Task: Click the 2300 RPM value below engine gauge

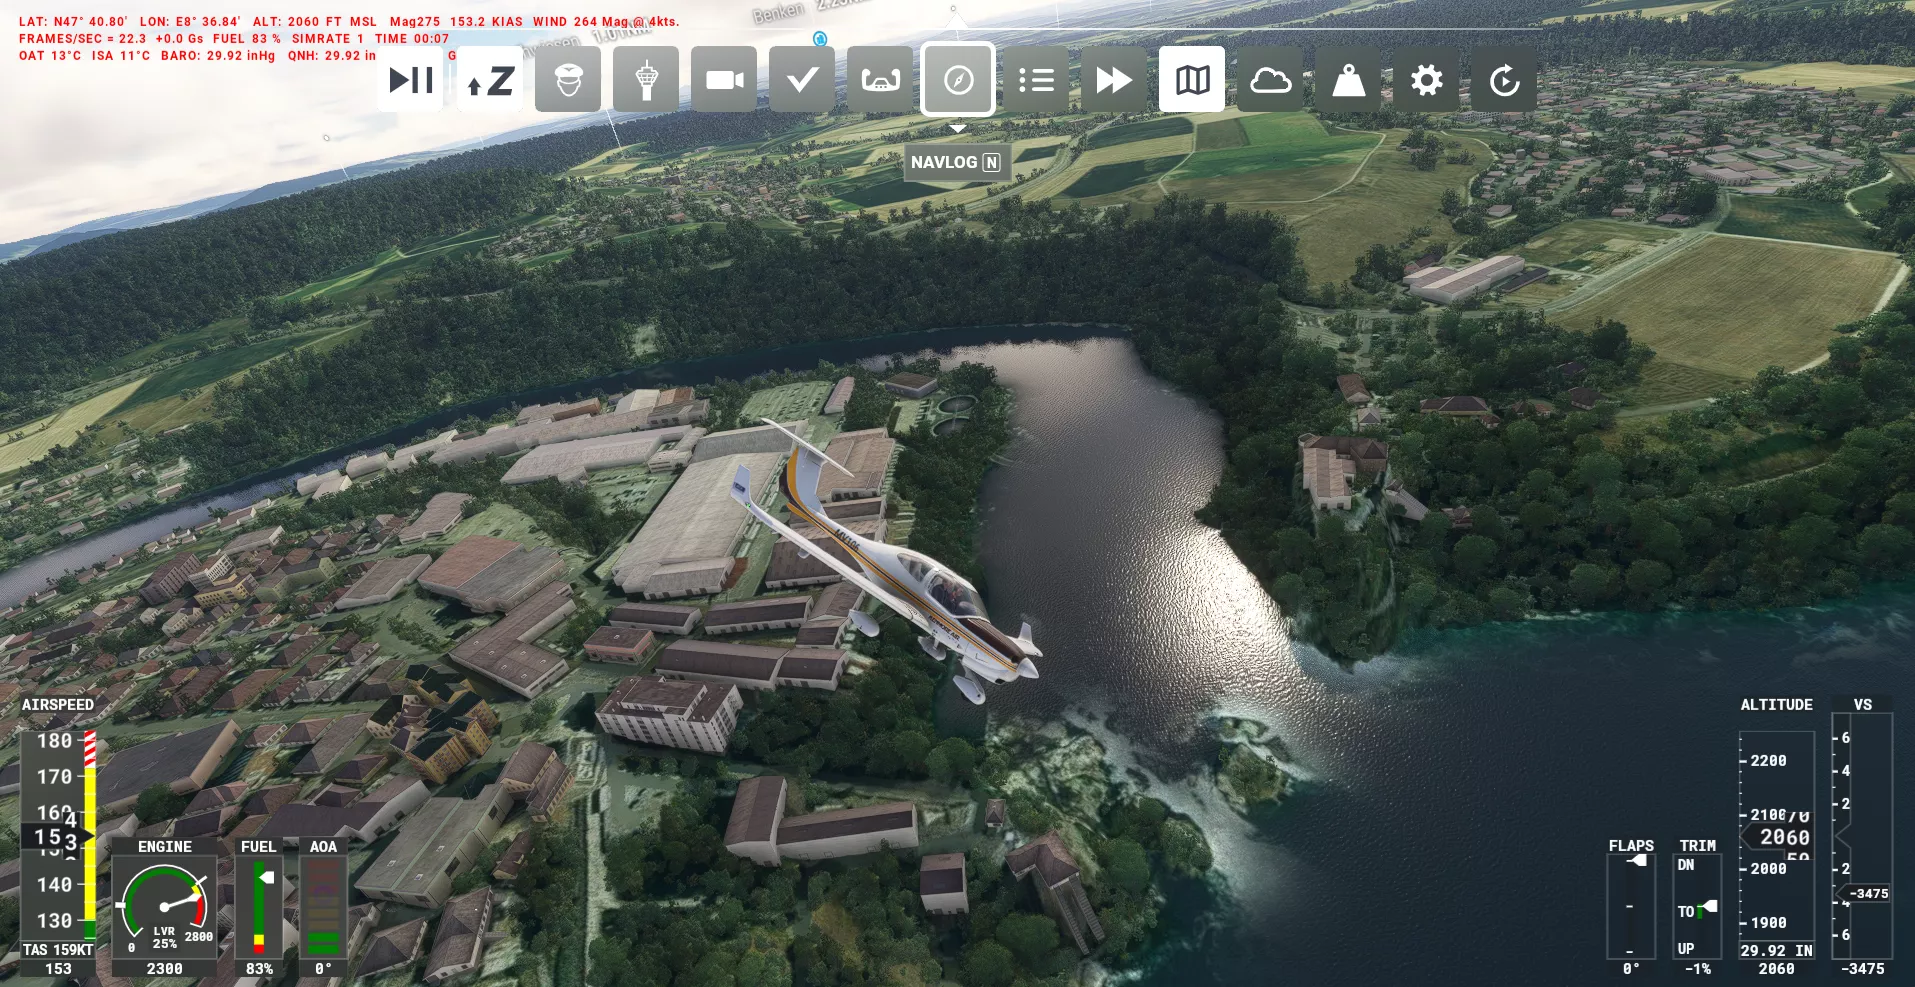Action: tap(164, 969)
